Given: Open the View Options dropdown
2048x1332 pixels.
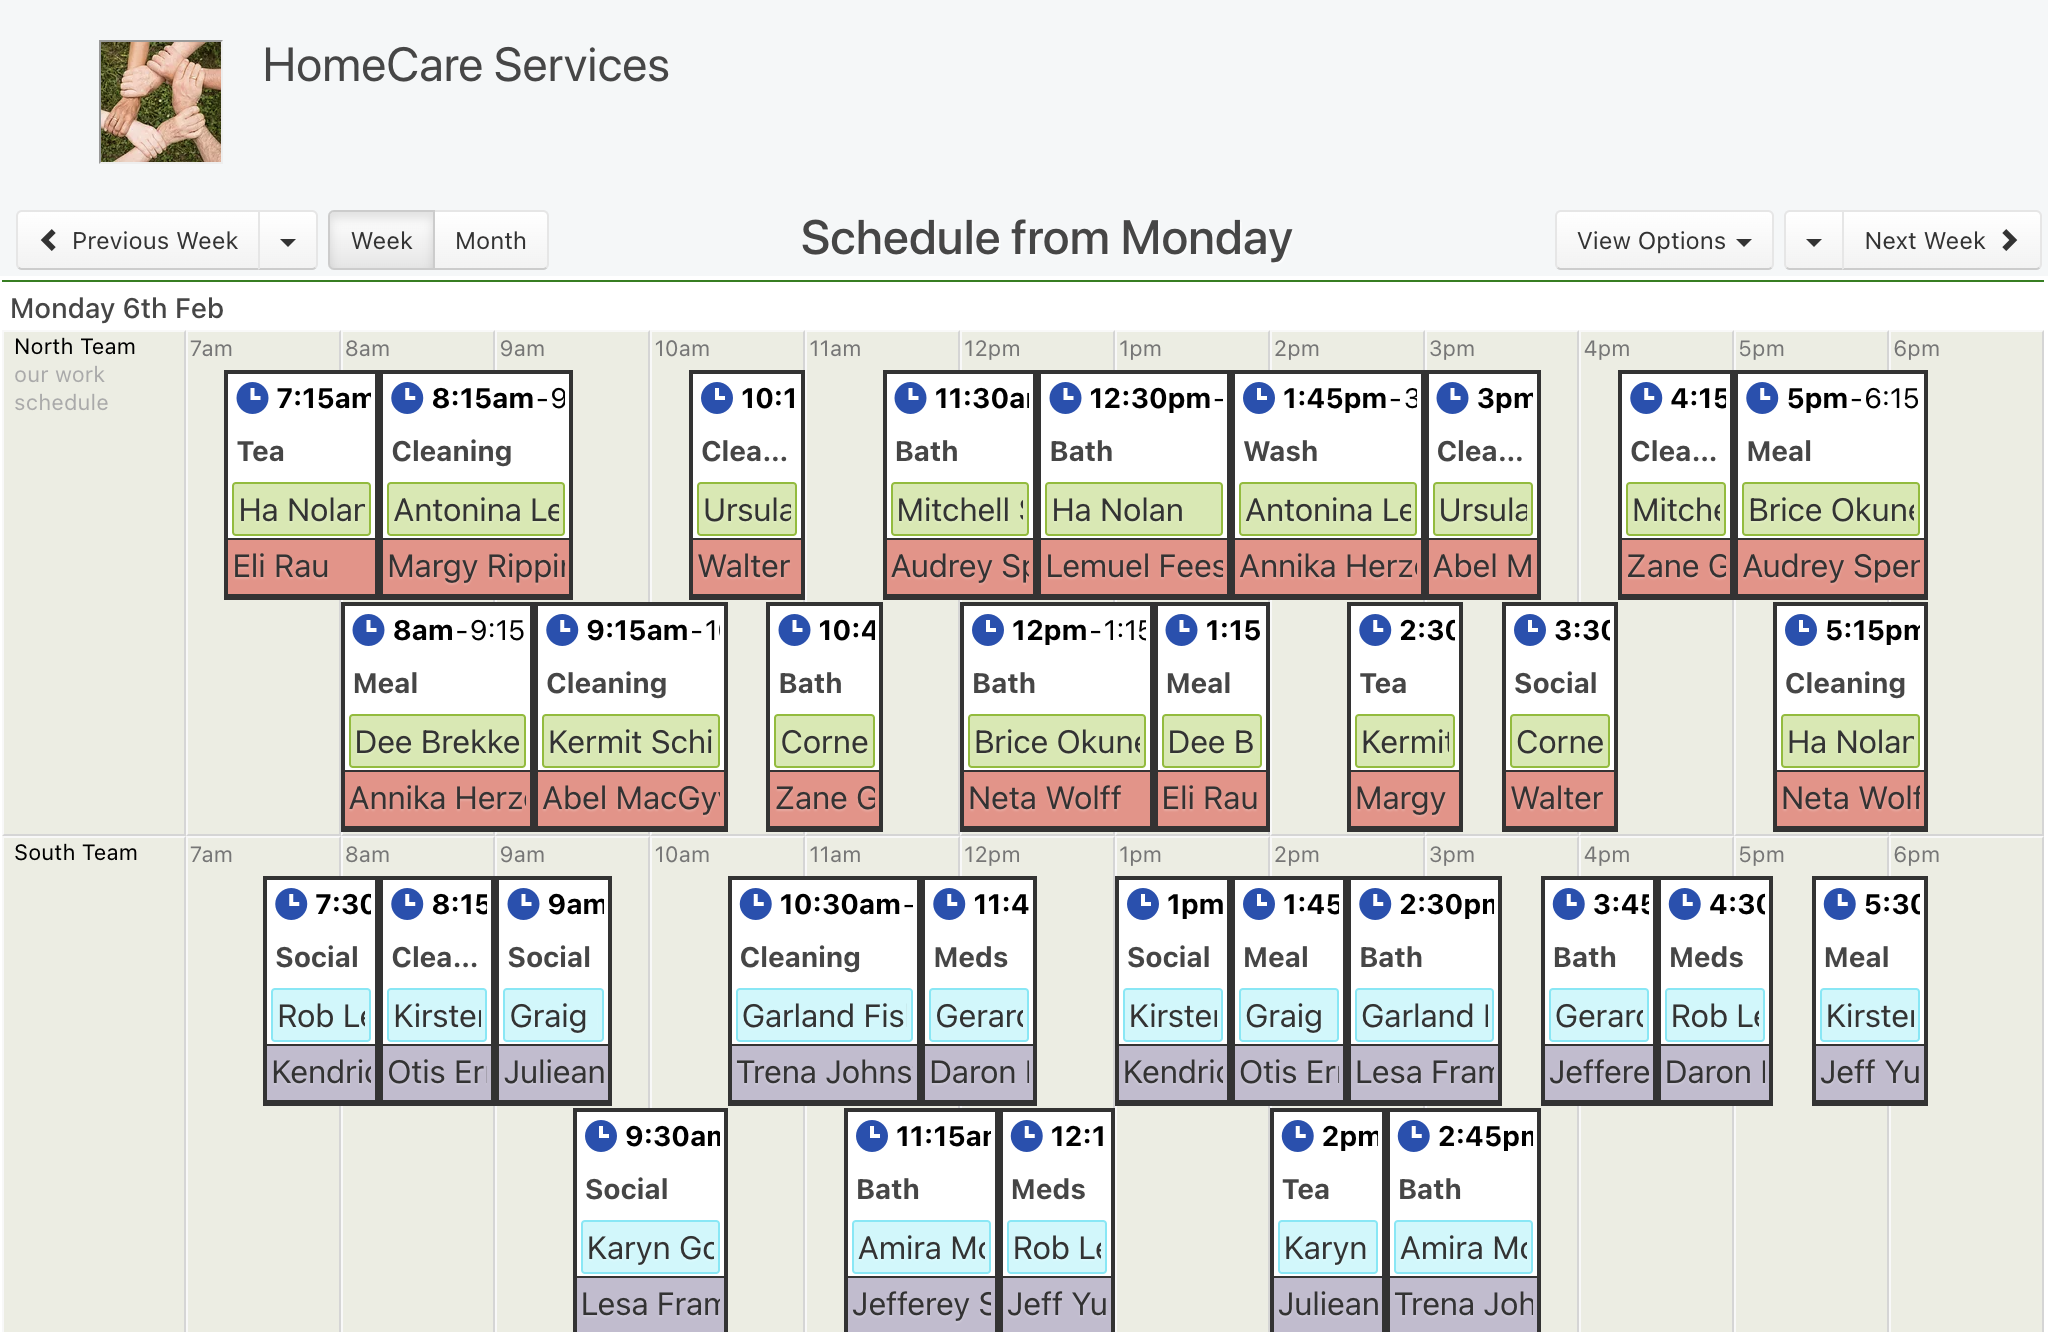Looking at the screenshot, I should click(x=1664, y=240).
